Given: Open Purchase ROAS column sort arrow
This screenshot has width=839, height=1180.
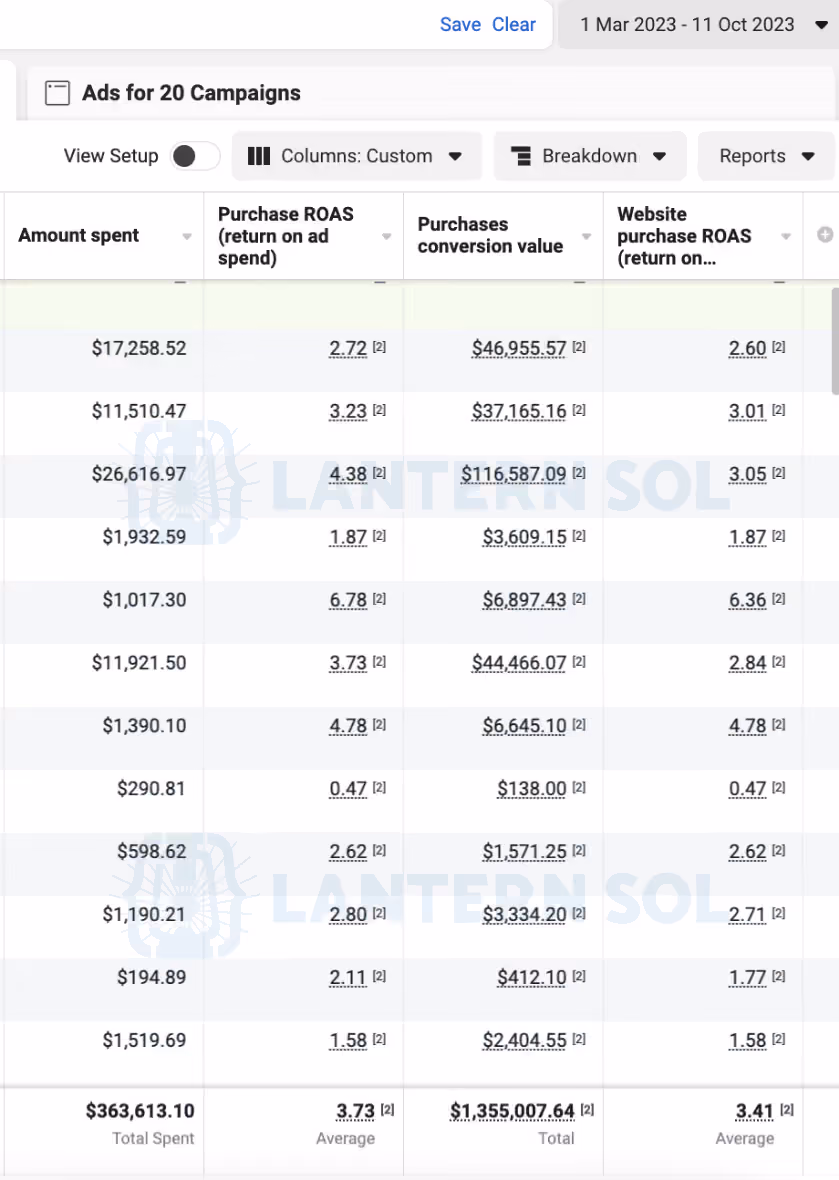Looking at the screenshot, I should [386, 236].
